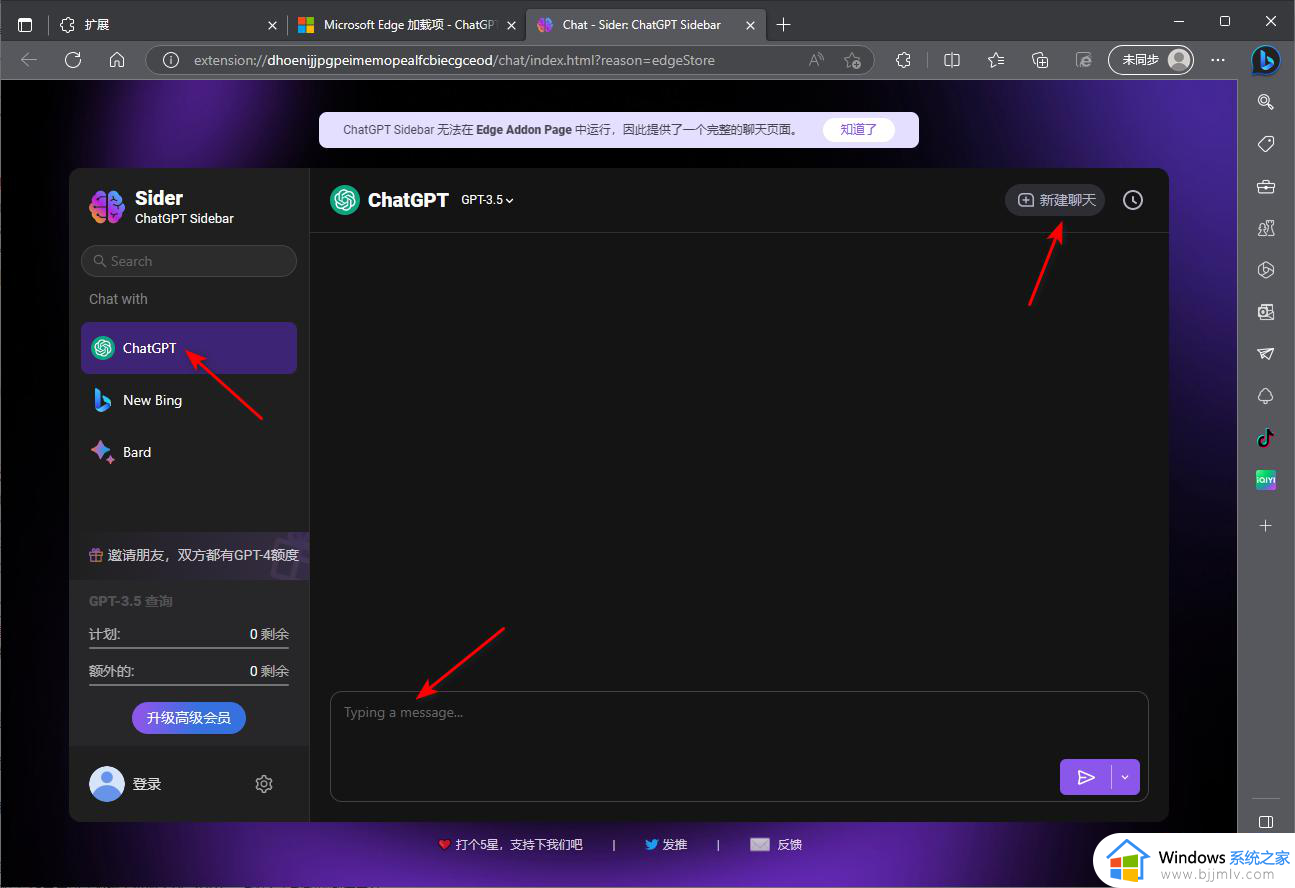Open Outlook sidebar icon
The height and width of the screenshot is (888, 1295).
pyautogui.click(x=1266, y=312)
